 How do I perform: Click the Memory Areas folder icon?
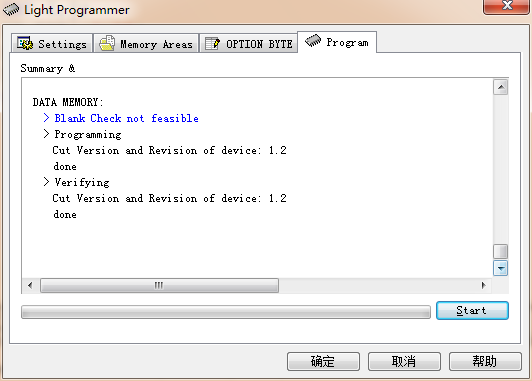(107, 43)
